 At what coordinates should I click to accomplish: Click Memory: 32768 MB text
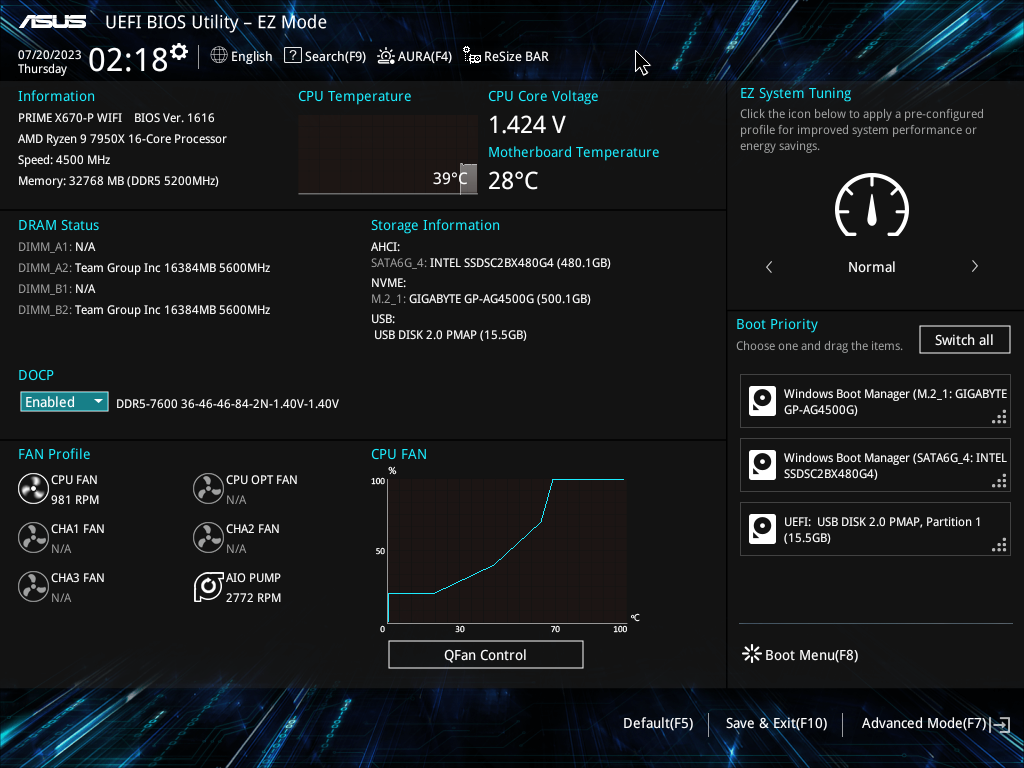(118, 180)
